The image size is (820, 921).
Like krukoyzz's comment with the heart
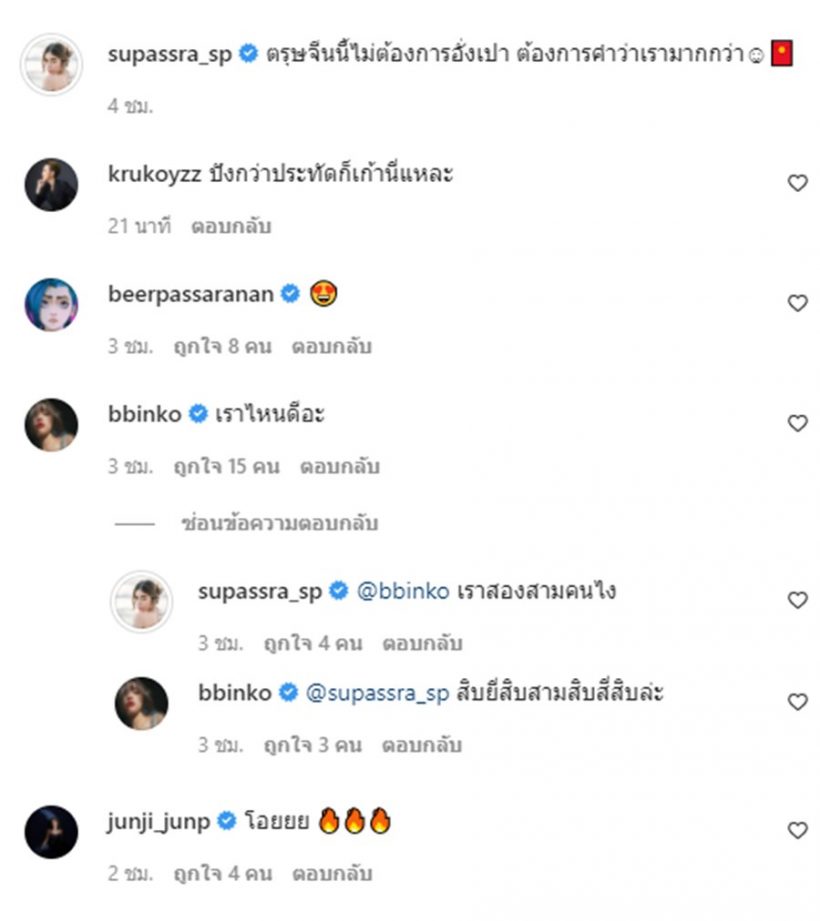797,183
